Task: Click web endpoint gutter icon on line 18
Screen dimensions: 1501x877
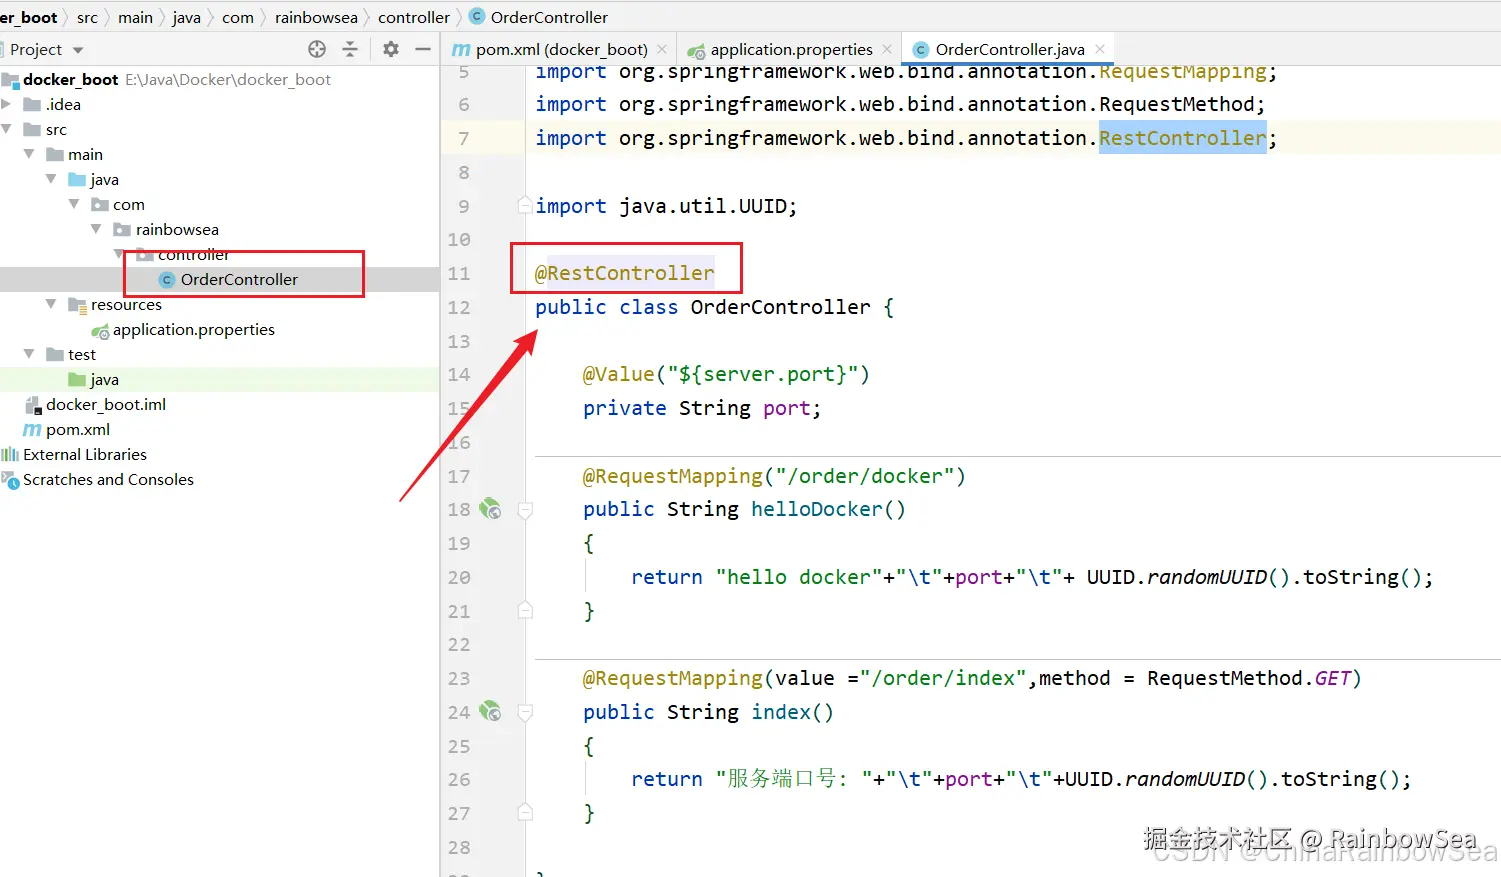Action: click(x=490, y=509)
